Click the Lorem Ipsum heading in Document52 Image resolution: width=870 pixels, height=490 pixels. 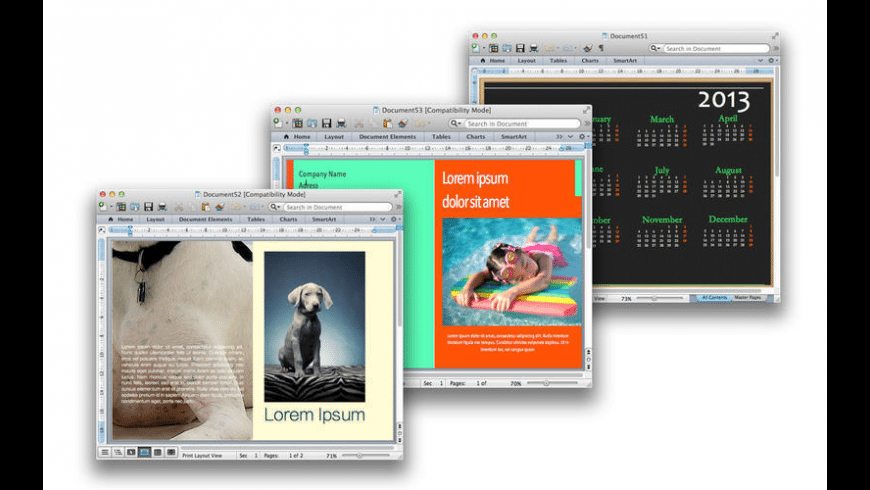coord(315,415)
